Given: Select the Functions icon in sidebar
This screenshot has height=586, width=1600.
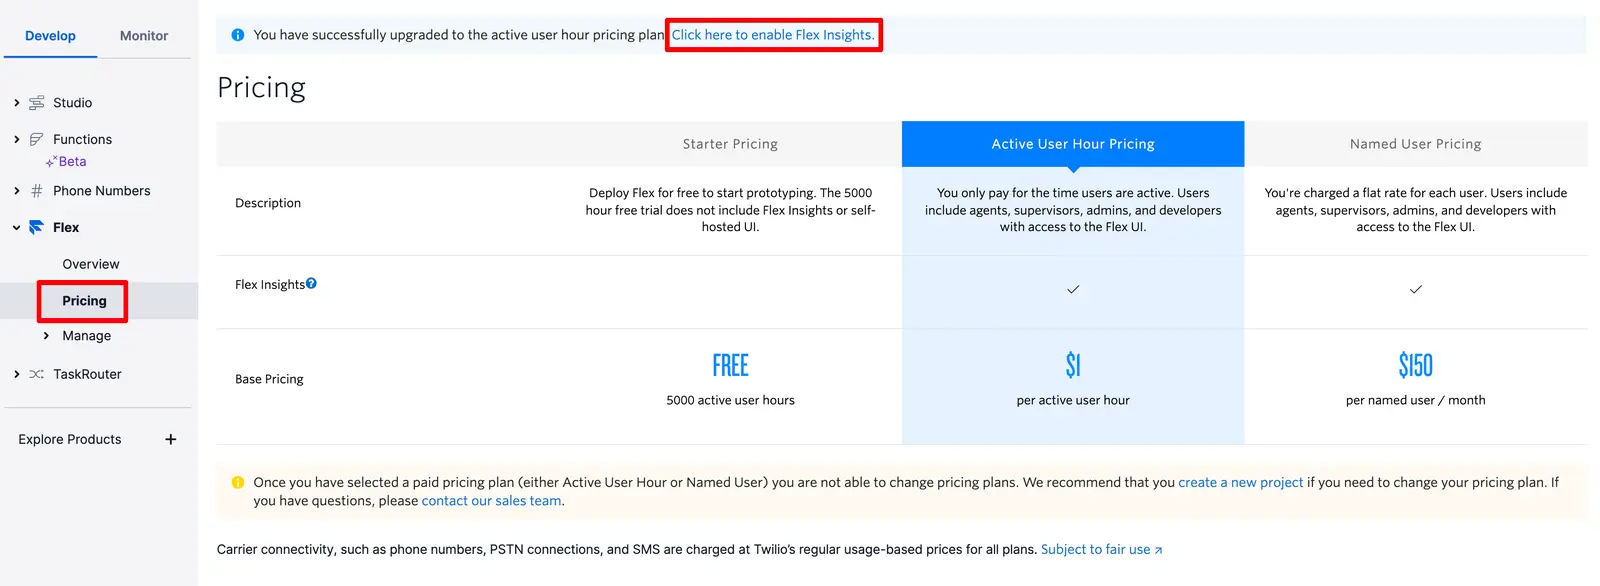Looking at the screenshot, I should 37,139.
